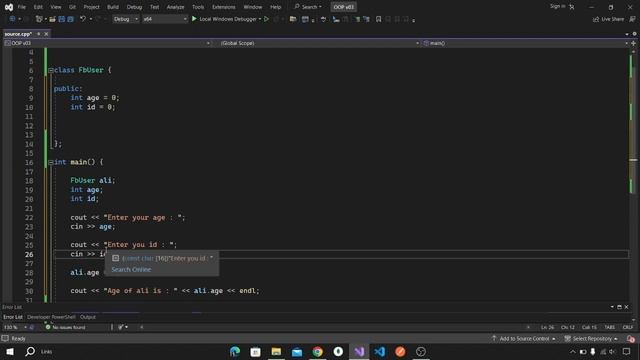Collapse the class FbUser code block

[x=51, y=70]
